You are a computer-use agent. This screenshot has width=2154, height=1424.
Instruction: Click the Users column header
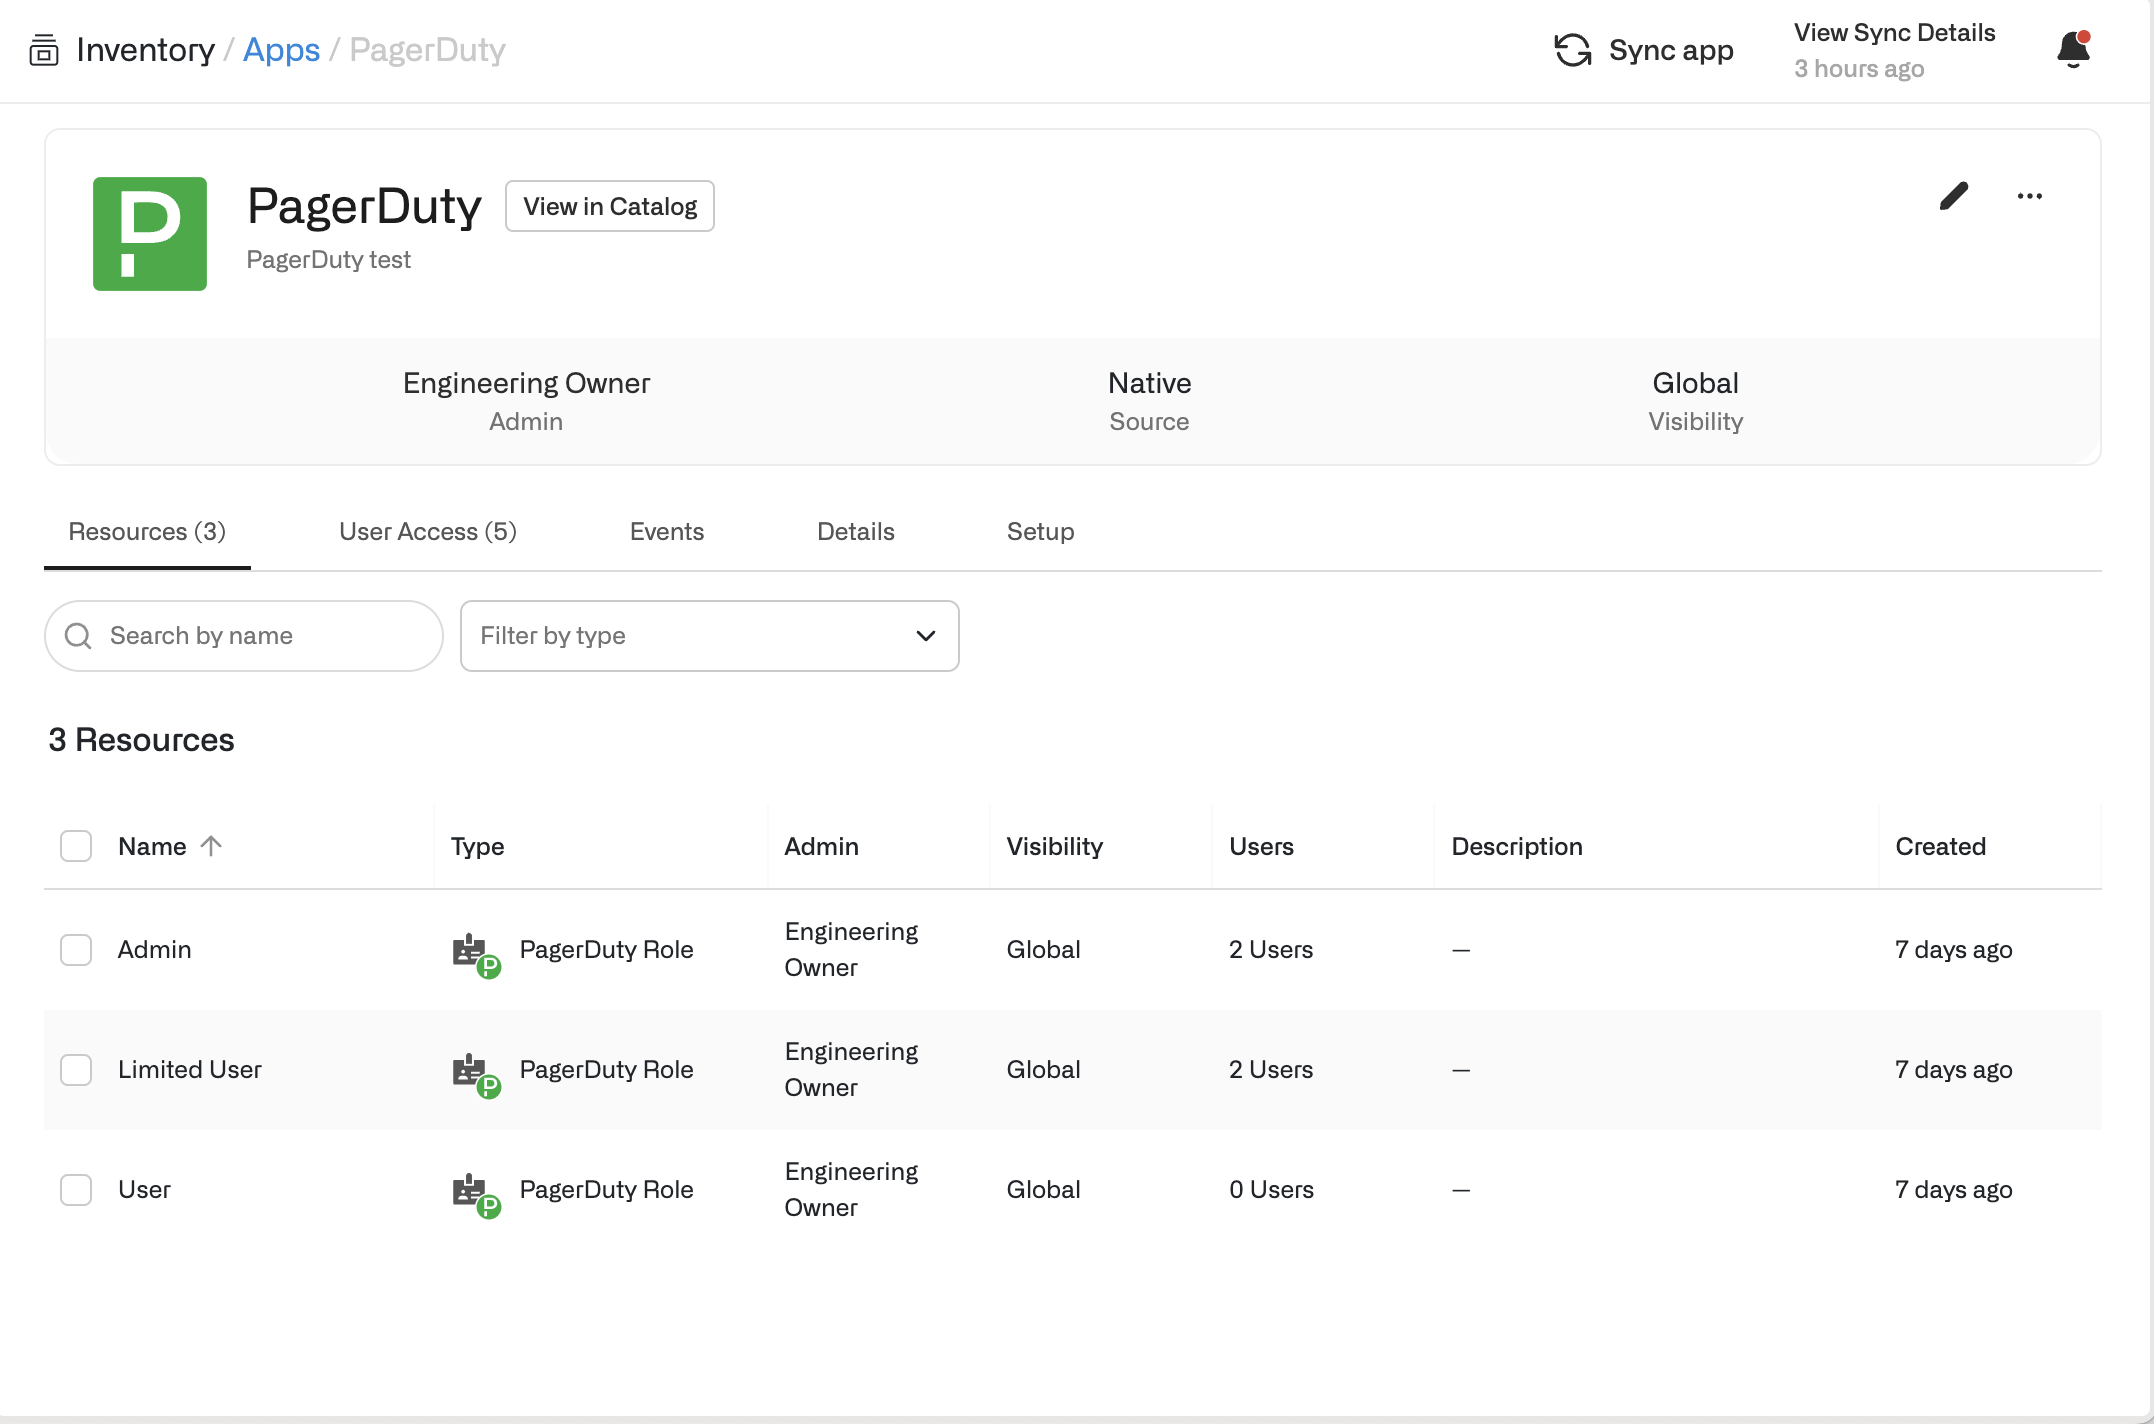tap(1262, 846)
